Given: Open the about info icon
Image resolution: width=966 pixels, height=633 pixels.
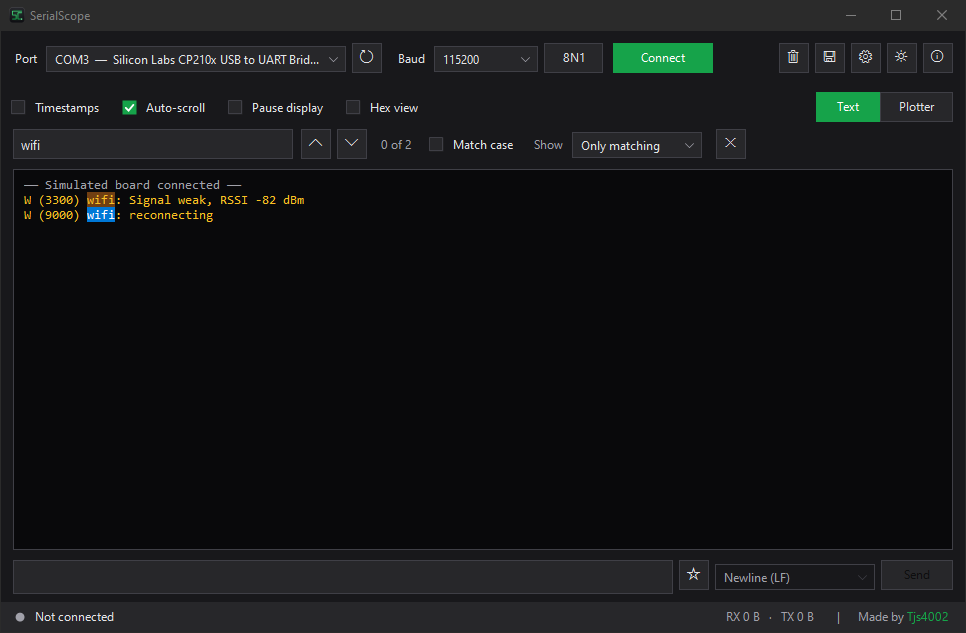Looking at the screenshot, I should tap(938, 58).
